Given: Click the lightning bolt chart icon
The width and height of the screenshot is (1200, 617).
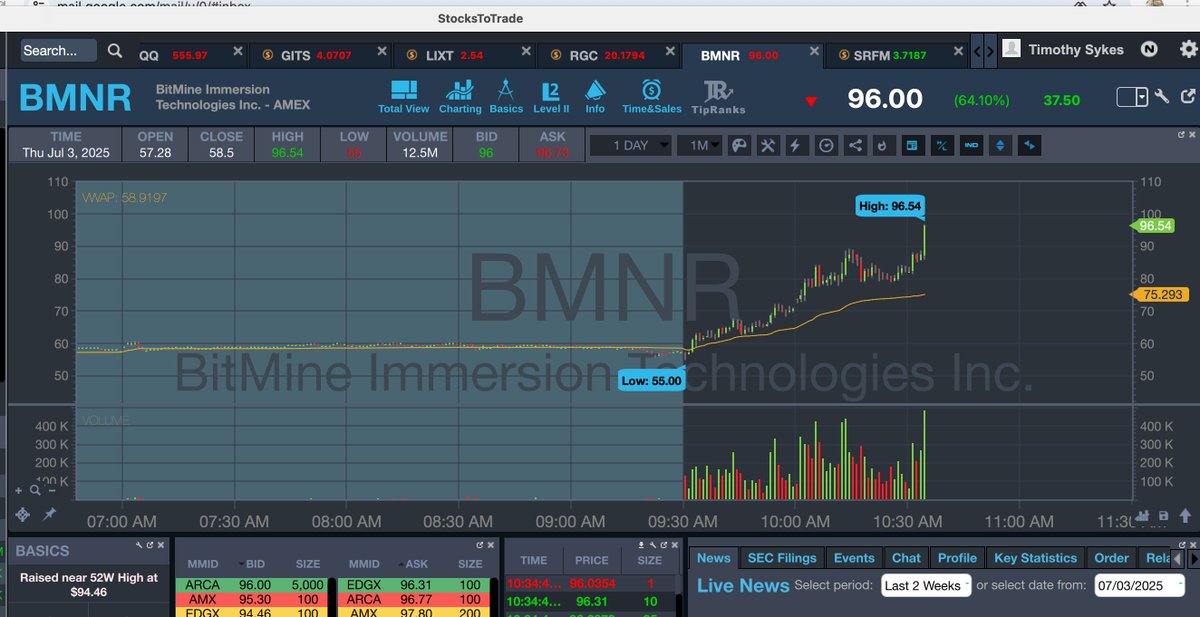Looking at the screenshot, I should (x=796, y=145).
